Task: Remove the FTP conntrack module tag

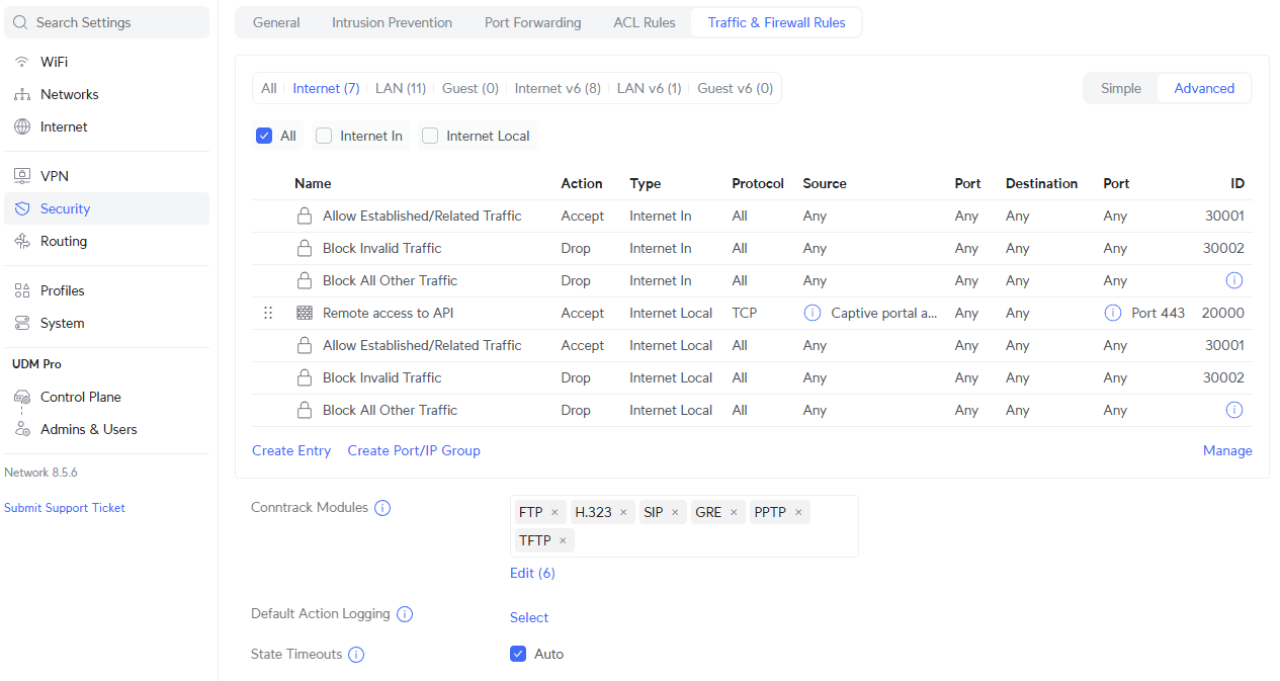Action: [555, 513]
